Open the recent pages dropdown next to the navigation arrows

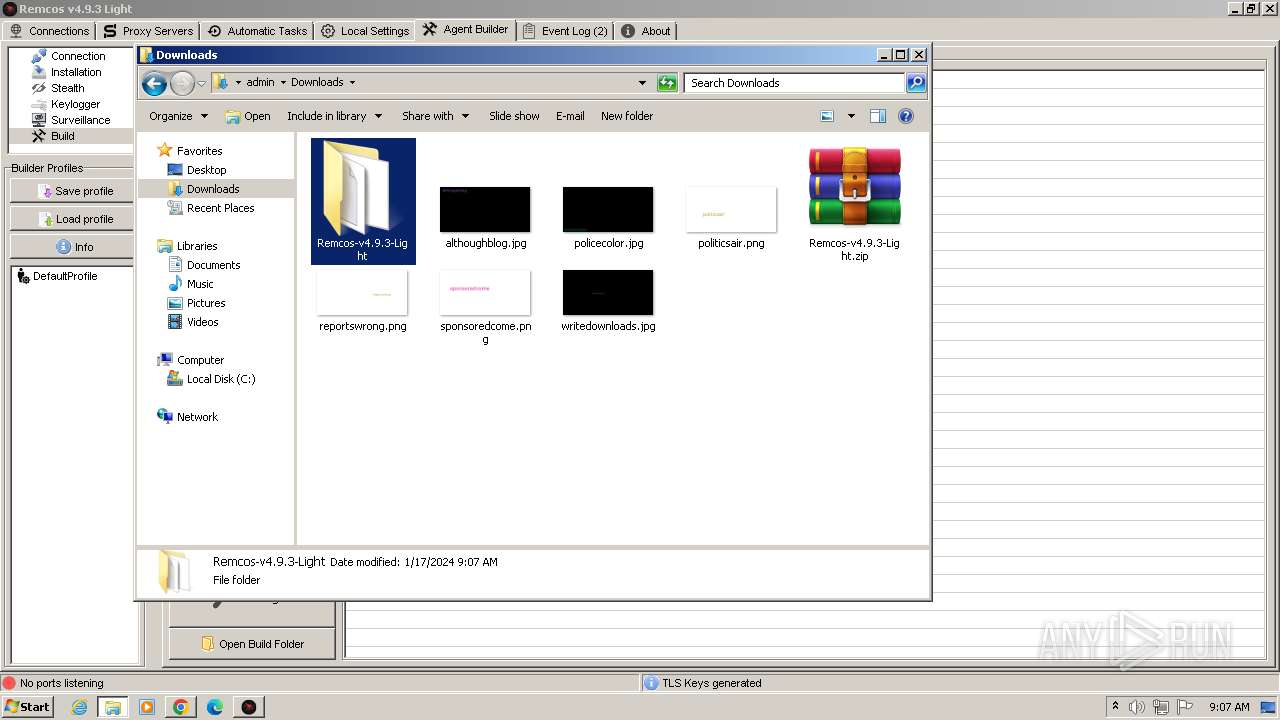click(x=201, y=83)
